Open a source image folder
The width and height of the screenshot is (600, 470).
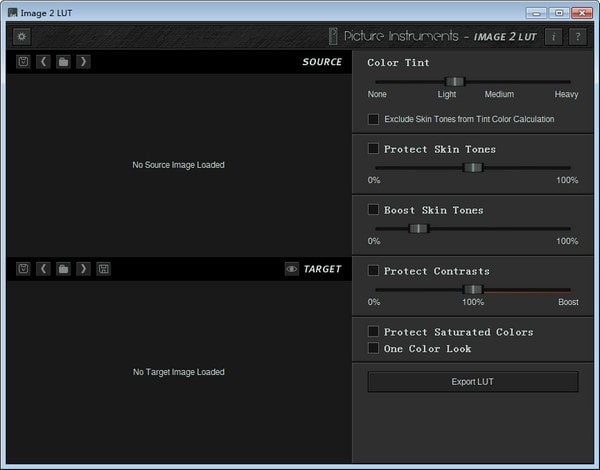click(63, 62)
